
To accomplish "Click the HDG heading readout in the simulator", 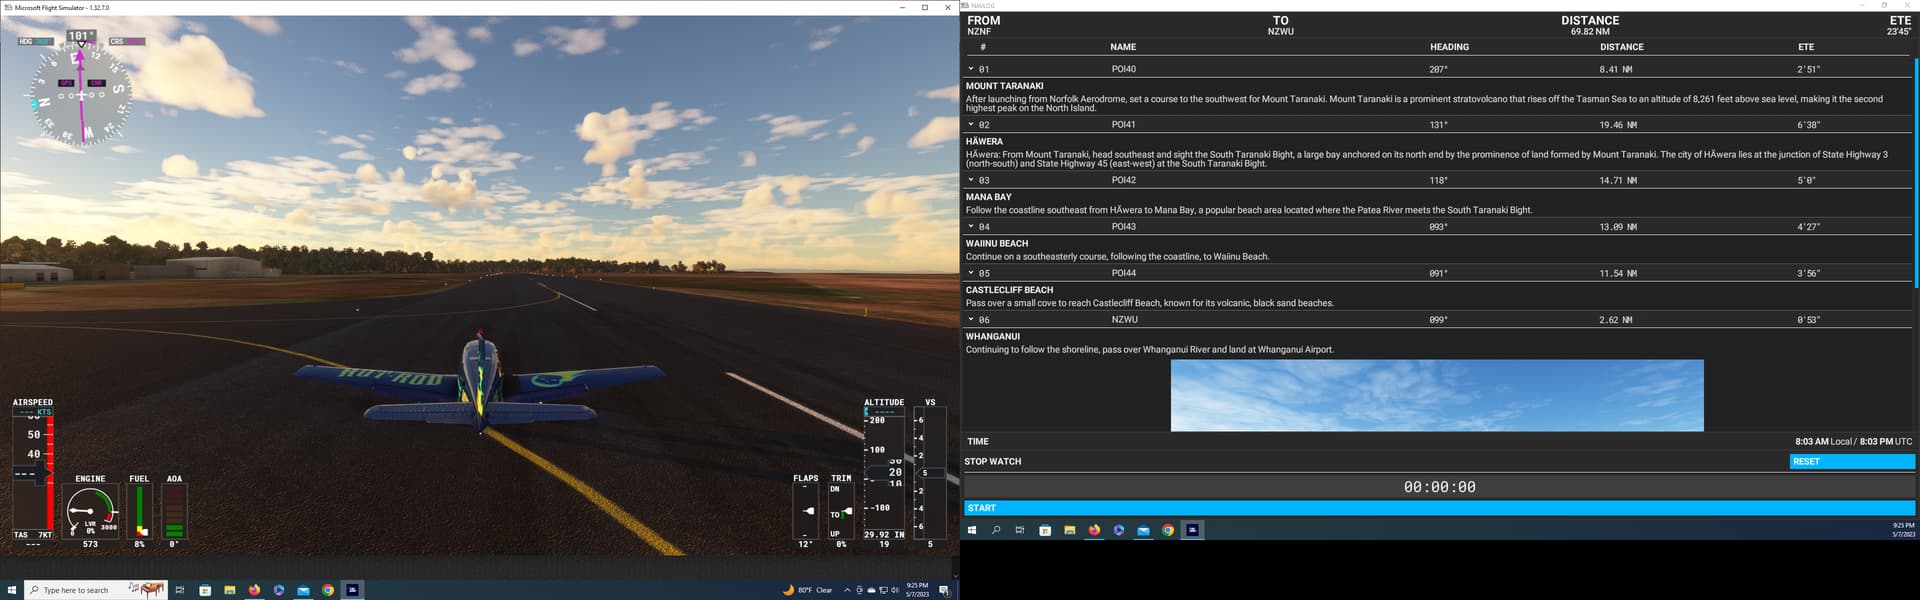I will click(x=37, y=41).
